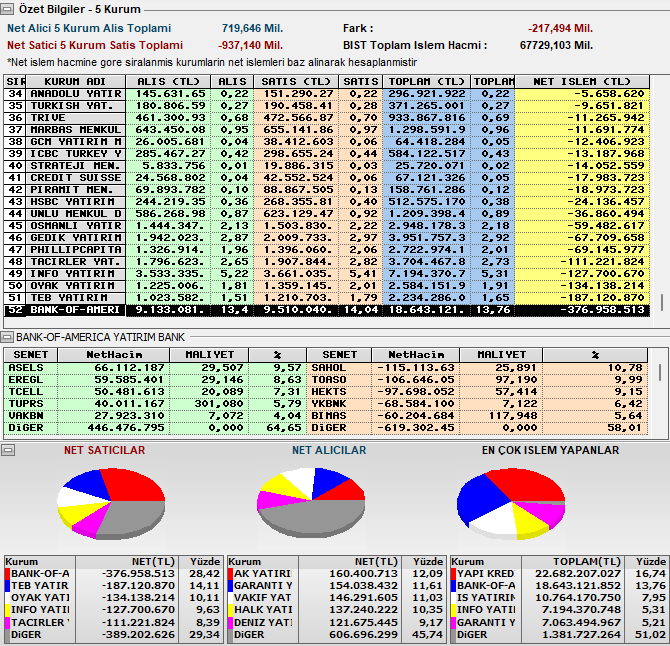The height and width of the screenshot is (646, 670).
Task: Click the SAHOL stock row
Action: [x=477, y=368]
